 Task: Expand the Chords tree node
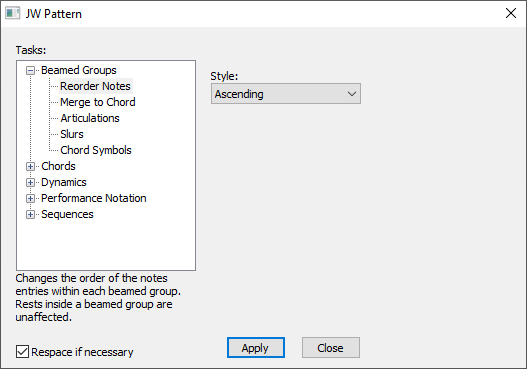[x=30, y=166]
